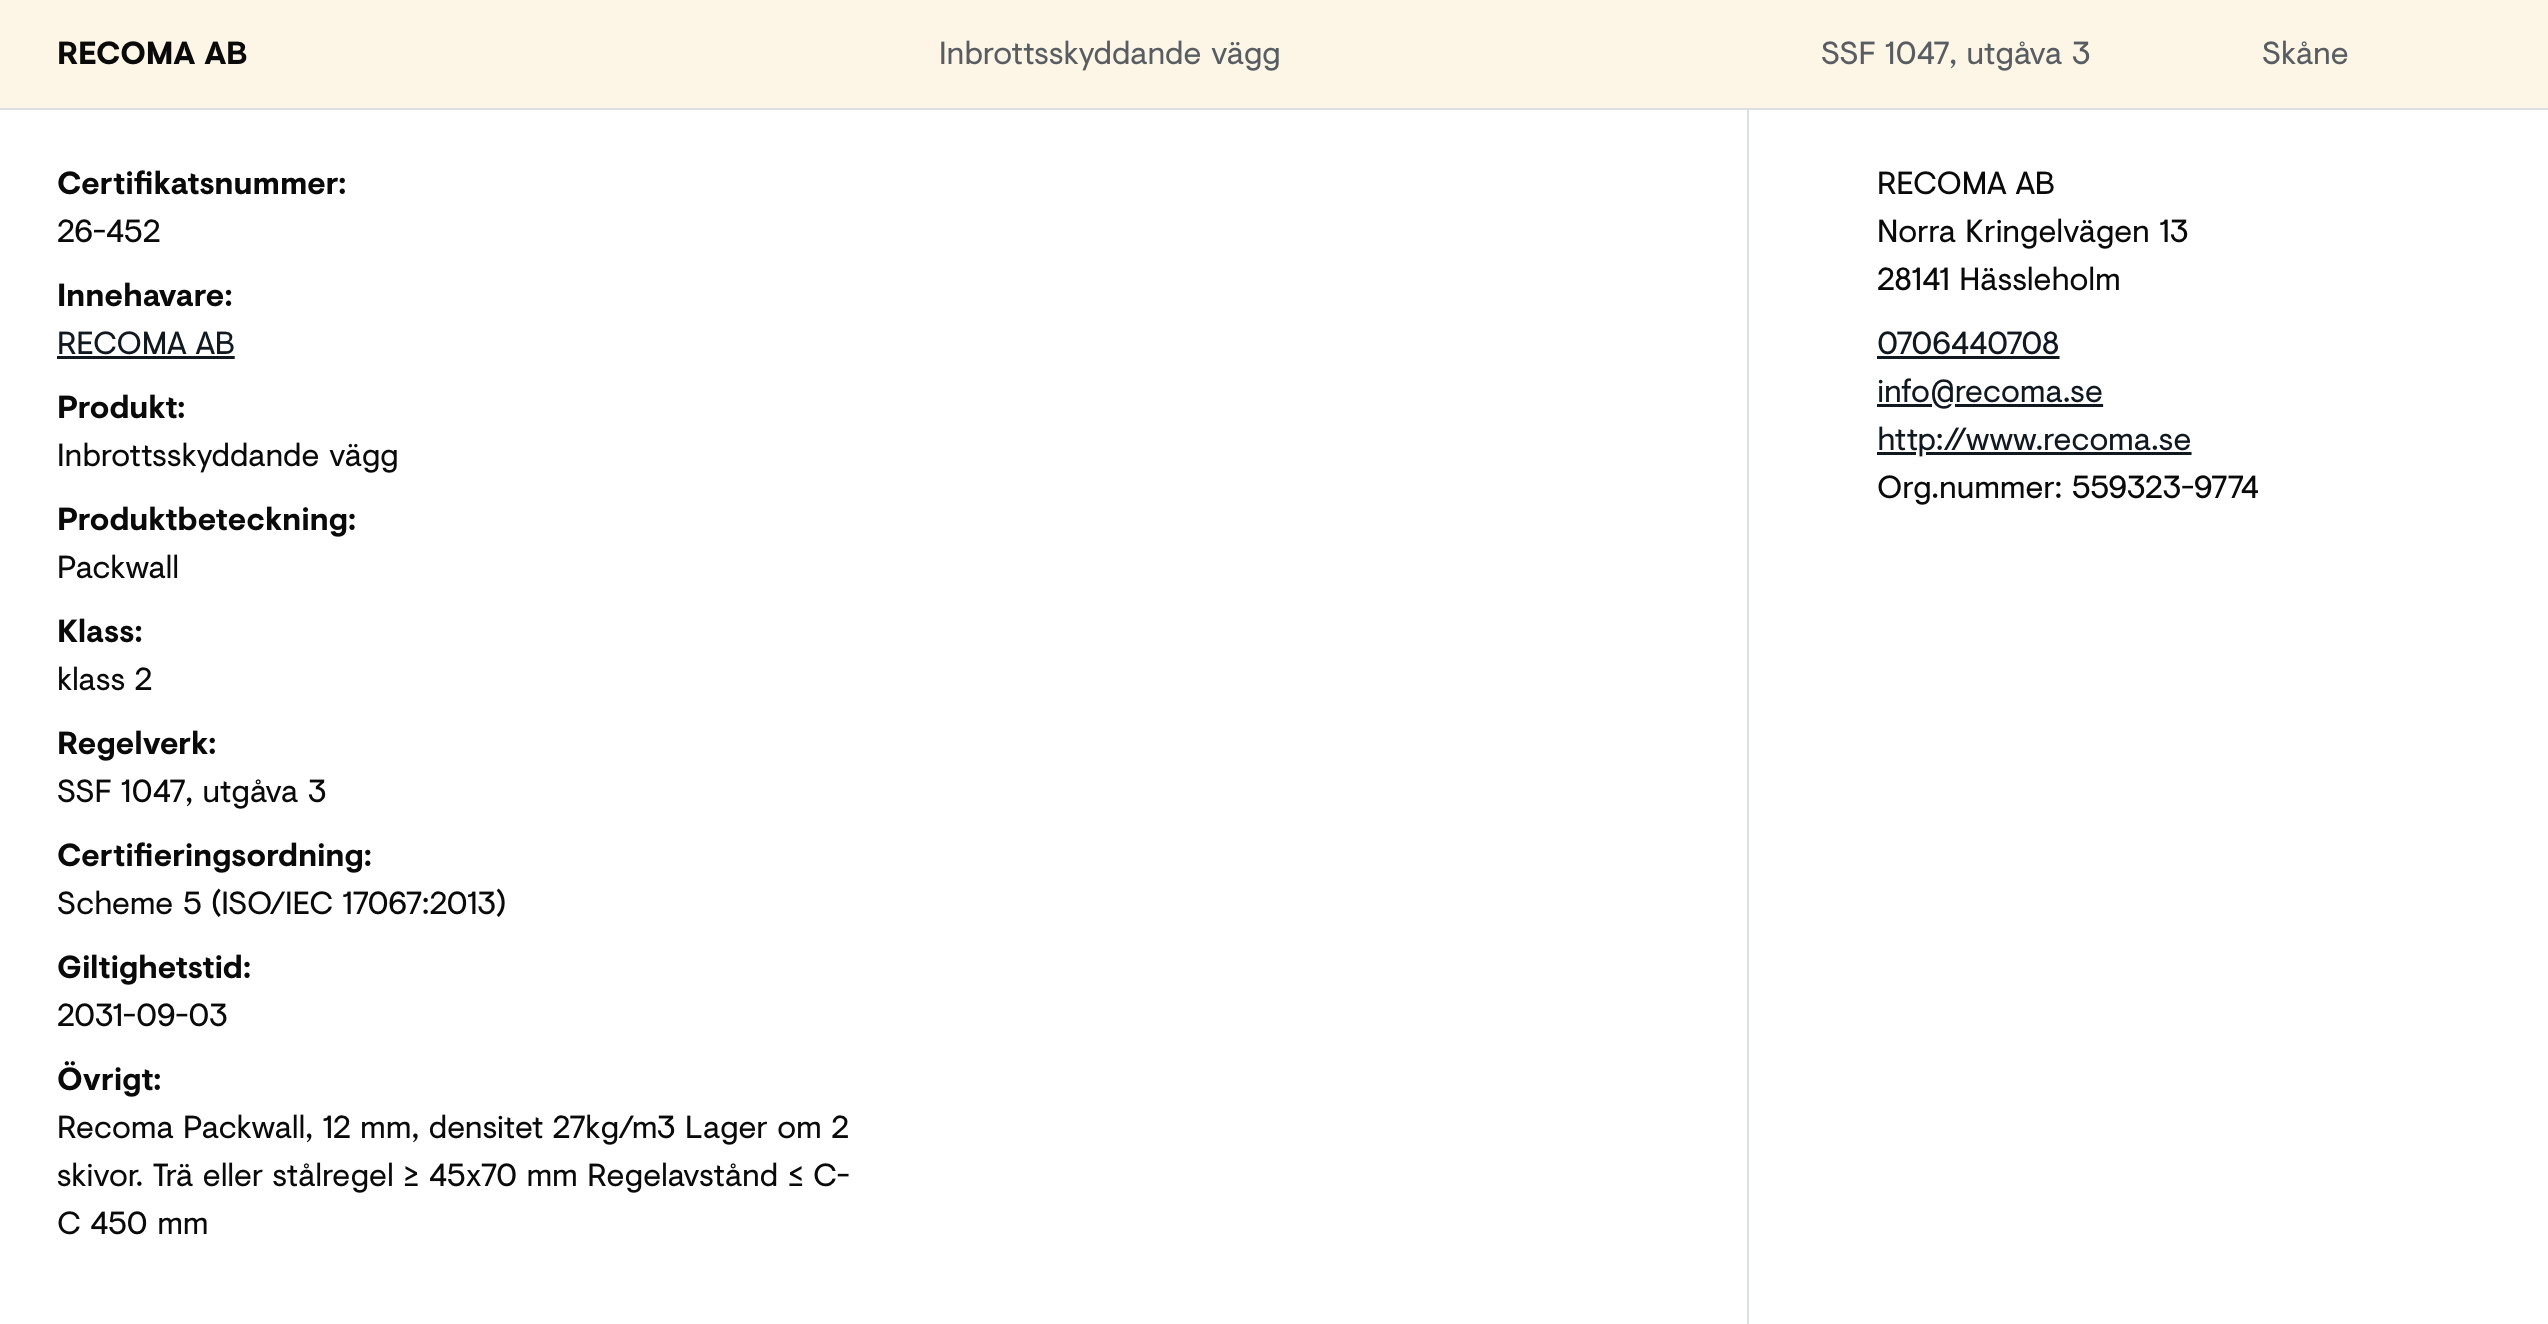Click the Skåne region in header row
2548x1324 pixels.
tap(2304, 54)
